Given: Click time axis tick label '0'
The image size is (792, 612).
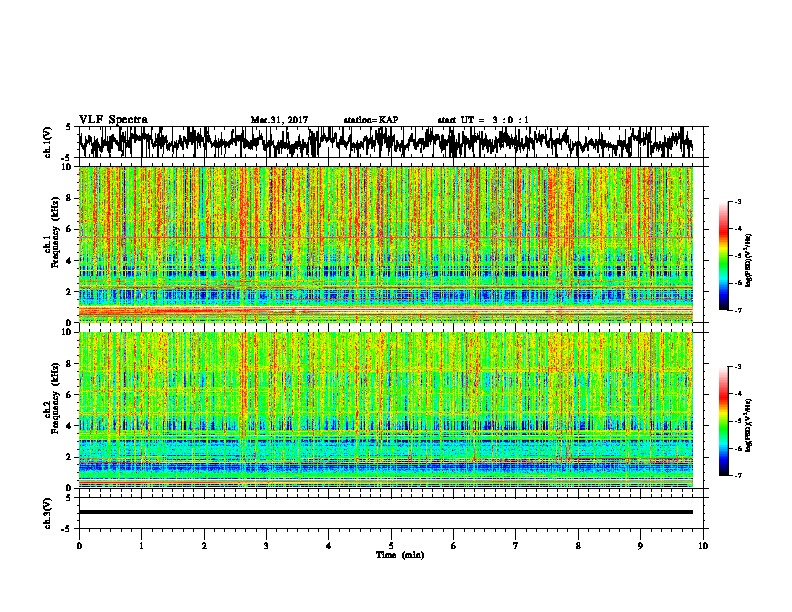Looking at the screenshot, I should 79,546.
